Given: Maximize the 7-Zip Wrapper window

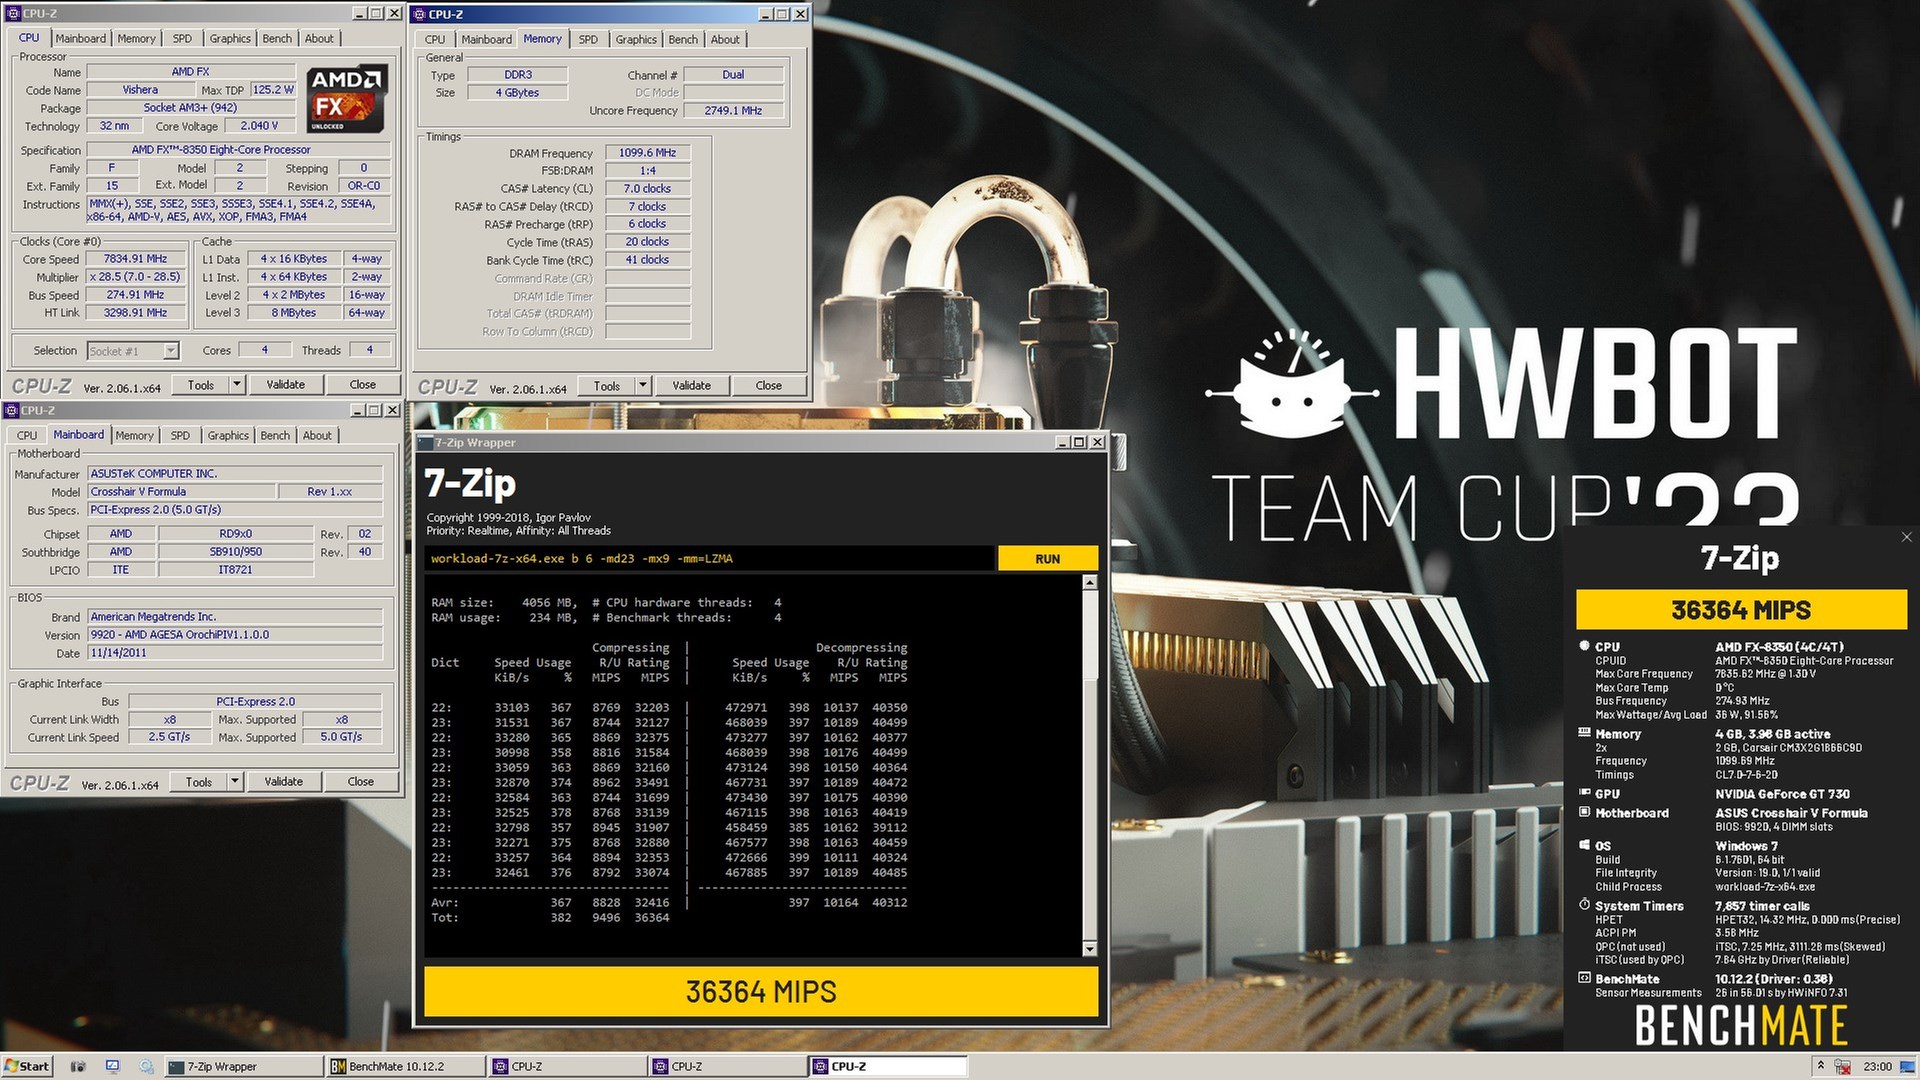Looking at the screenshot, I should coord(1078,442).
